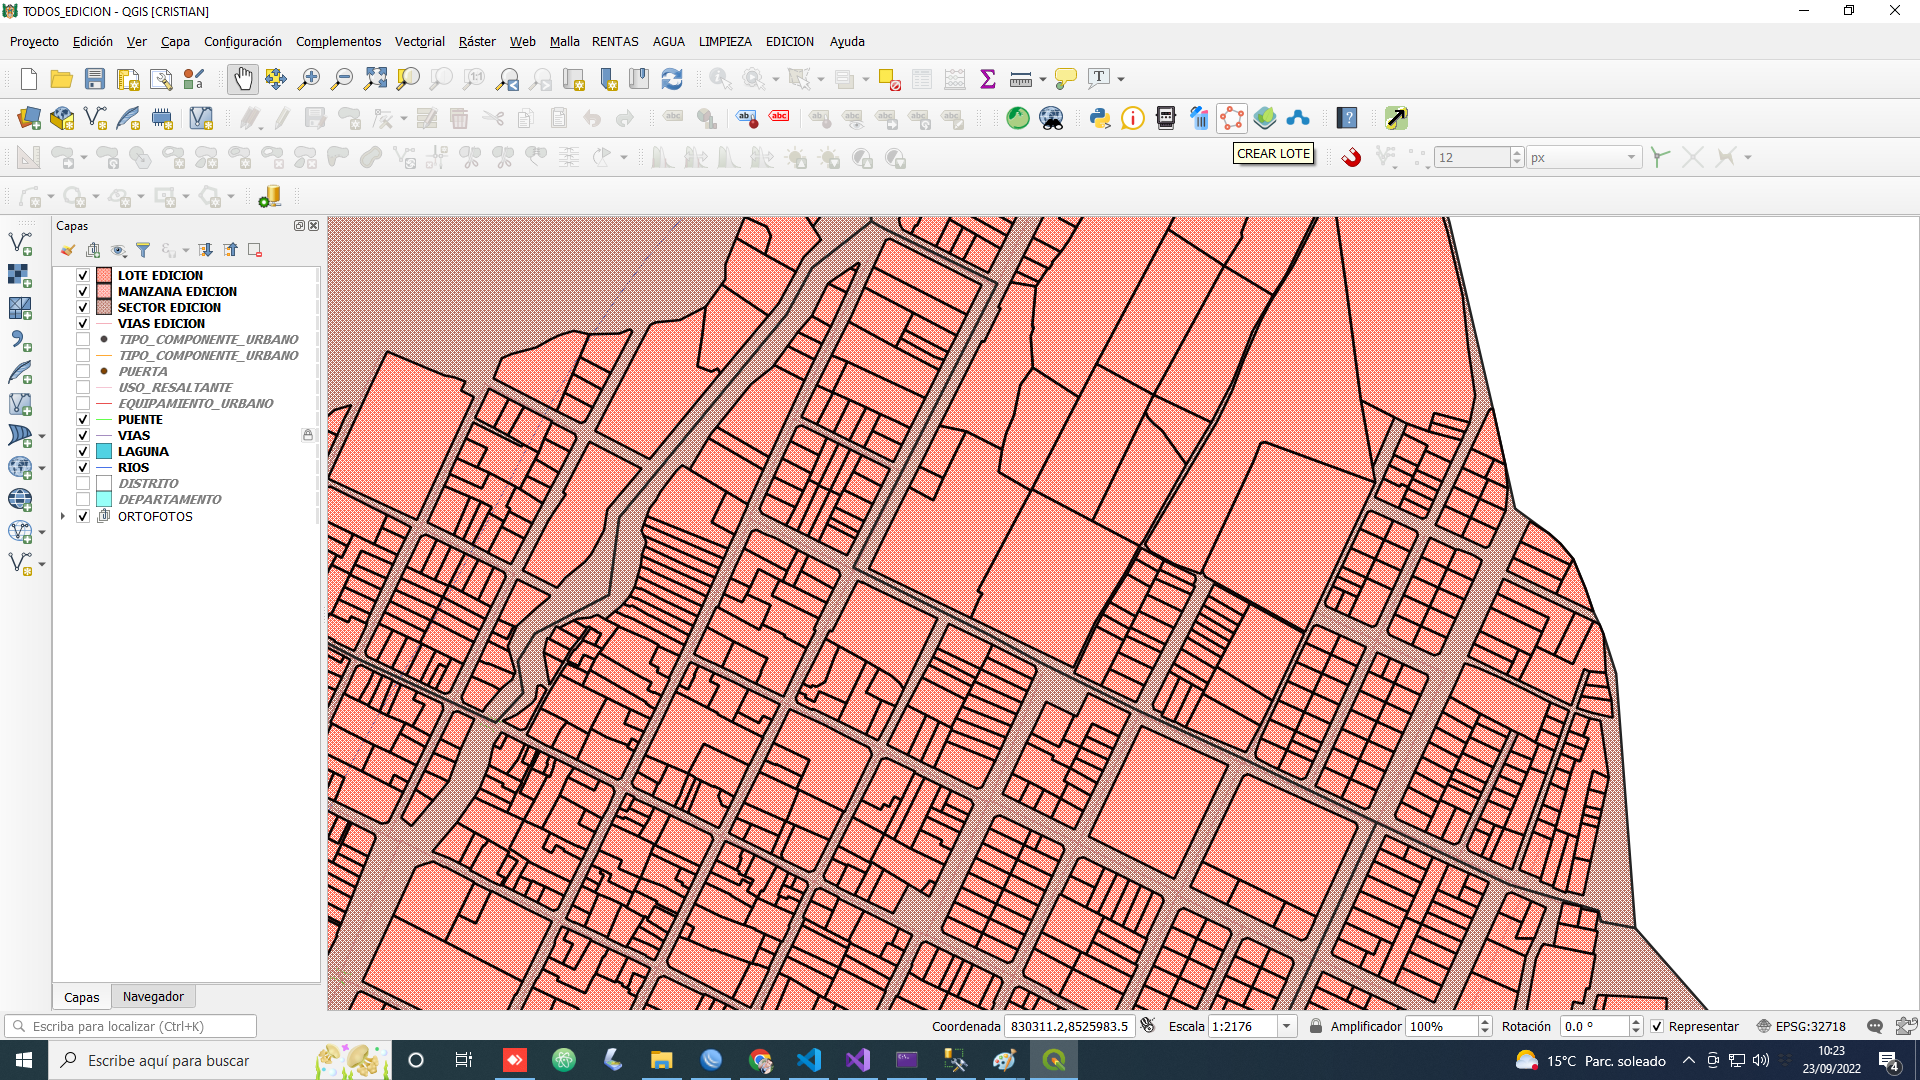Enable the PUERTA layer checkbox

coord(83,371)
